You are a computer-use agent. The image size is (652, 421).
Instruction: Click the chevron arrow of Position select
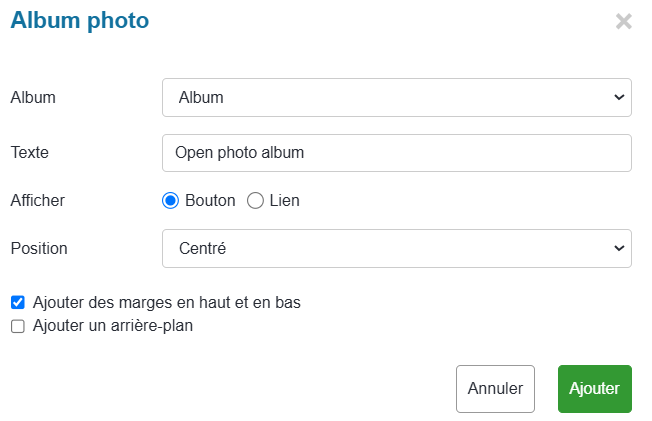click(x=617, y=248)
